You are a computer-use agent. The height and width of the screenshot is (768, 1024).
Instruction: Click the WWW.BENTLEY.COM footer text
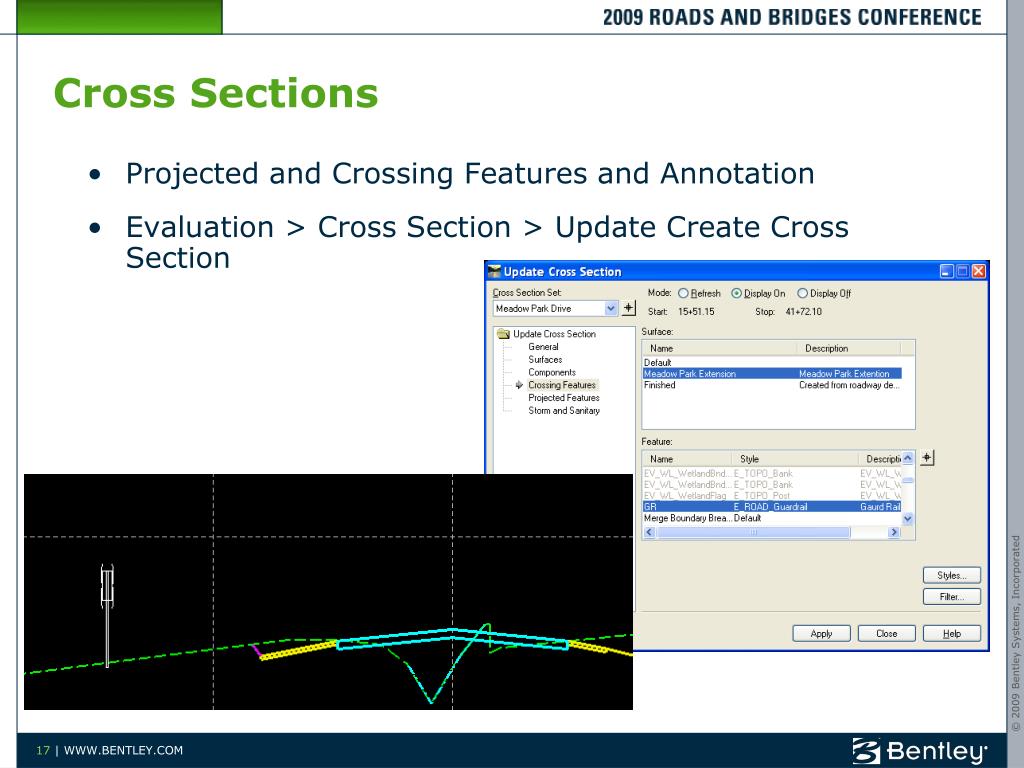point(123,750)
